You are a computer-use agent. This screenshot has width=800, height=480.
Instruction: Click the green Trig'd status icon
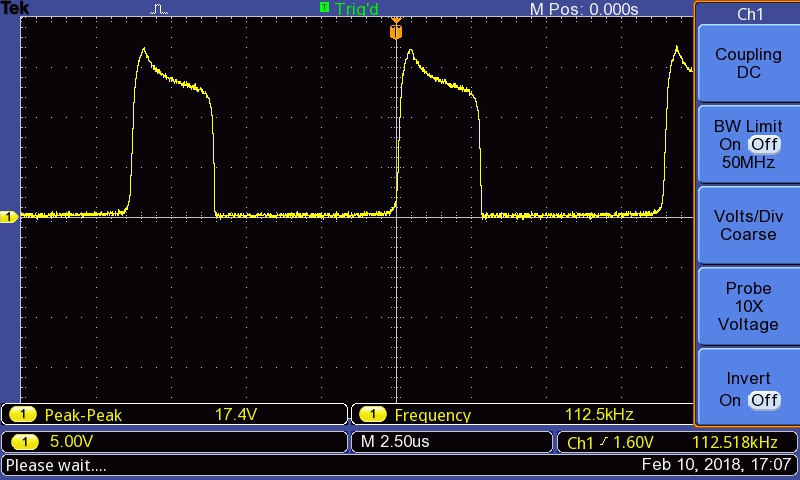(x=324, y=7)
